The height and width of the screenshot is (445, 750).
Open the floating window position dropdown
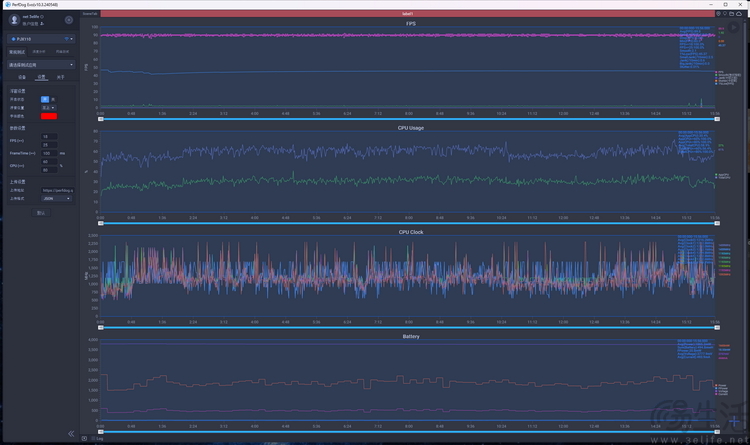48,108
